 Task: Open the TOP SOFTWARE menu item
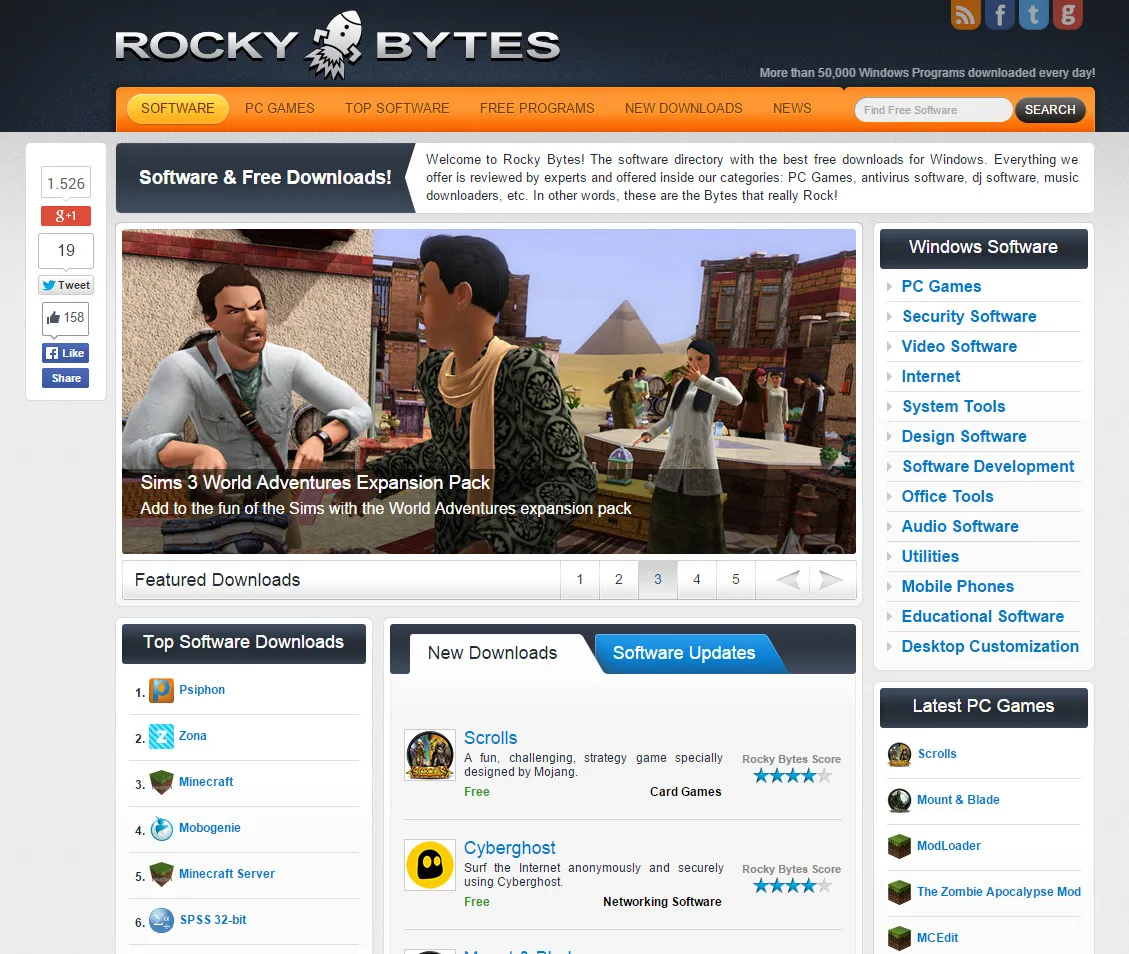pos(397,108)
